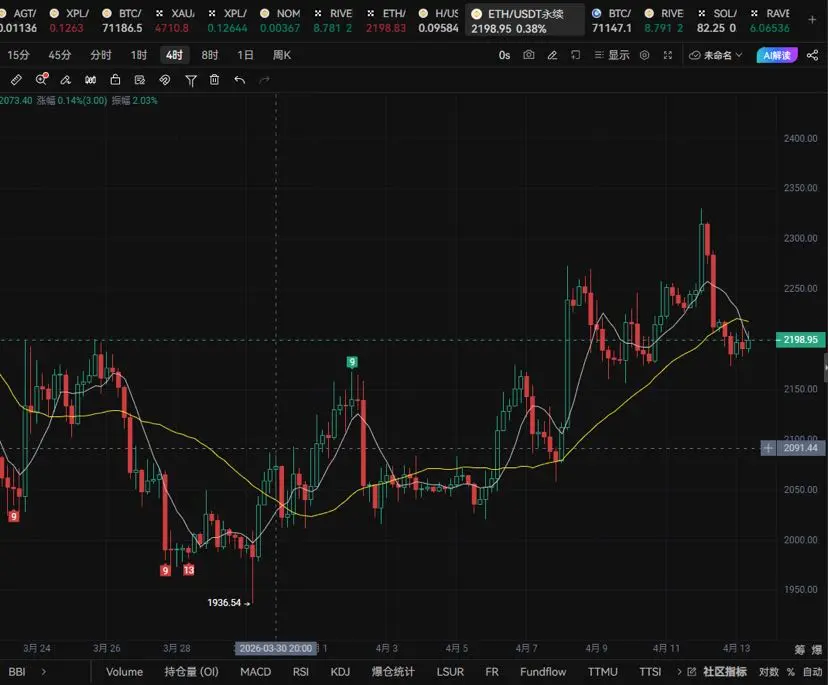Toggle the MACD indicator

[x=256, y=672]
